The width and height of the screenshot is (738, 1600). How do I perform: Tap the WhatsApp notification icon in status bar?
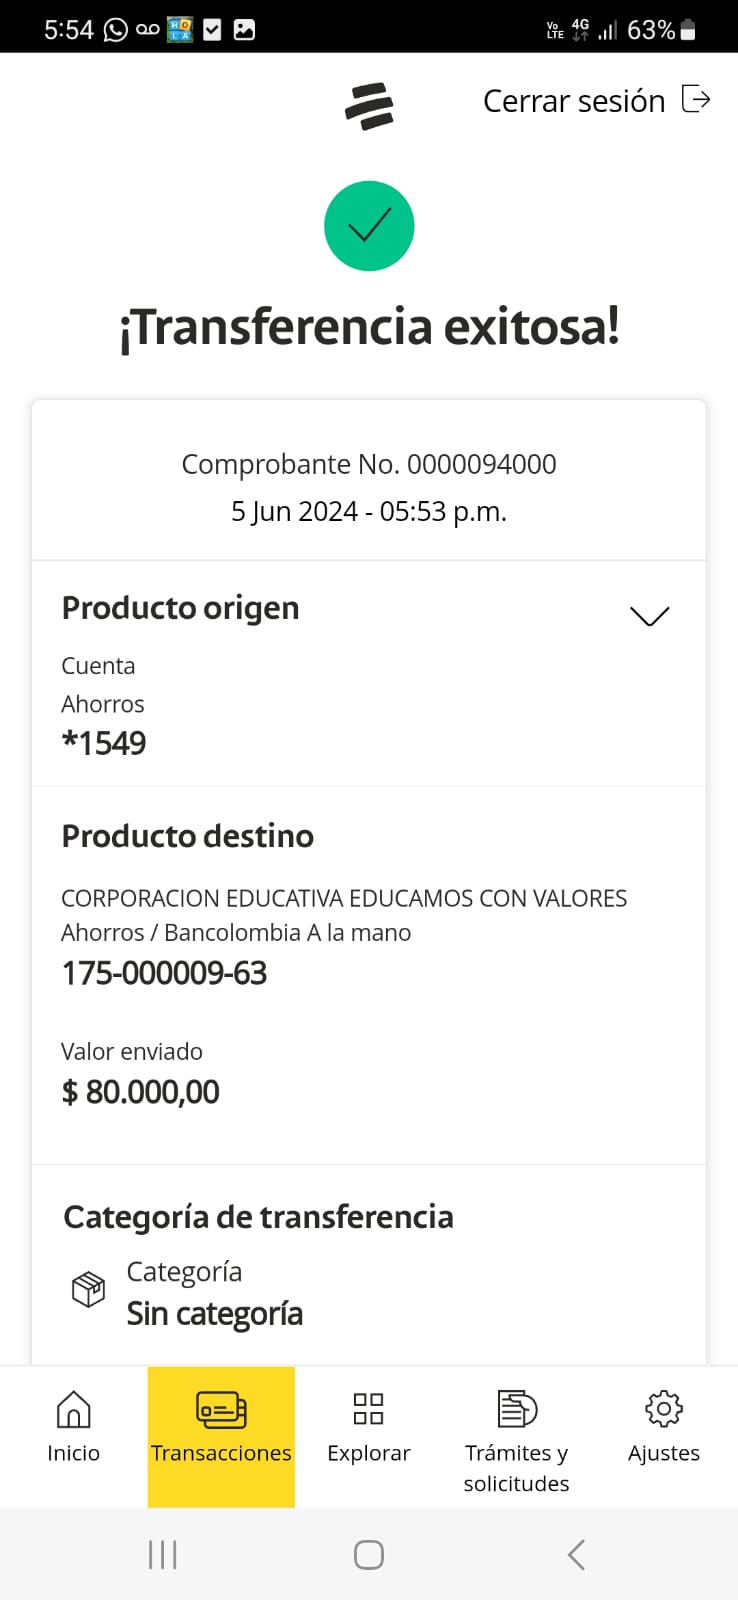point(116,30)
